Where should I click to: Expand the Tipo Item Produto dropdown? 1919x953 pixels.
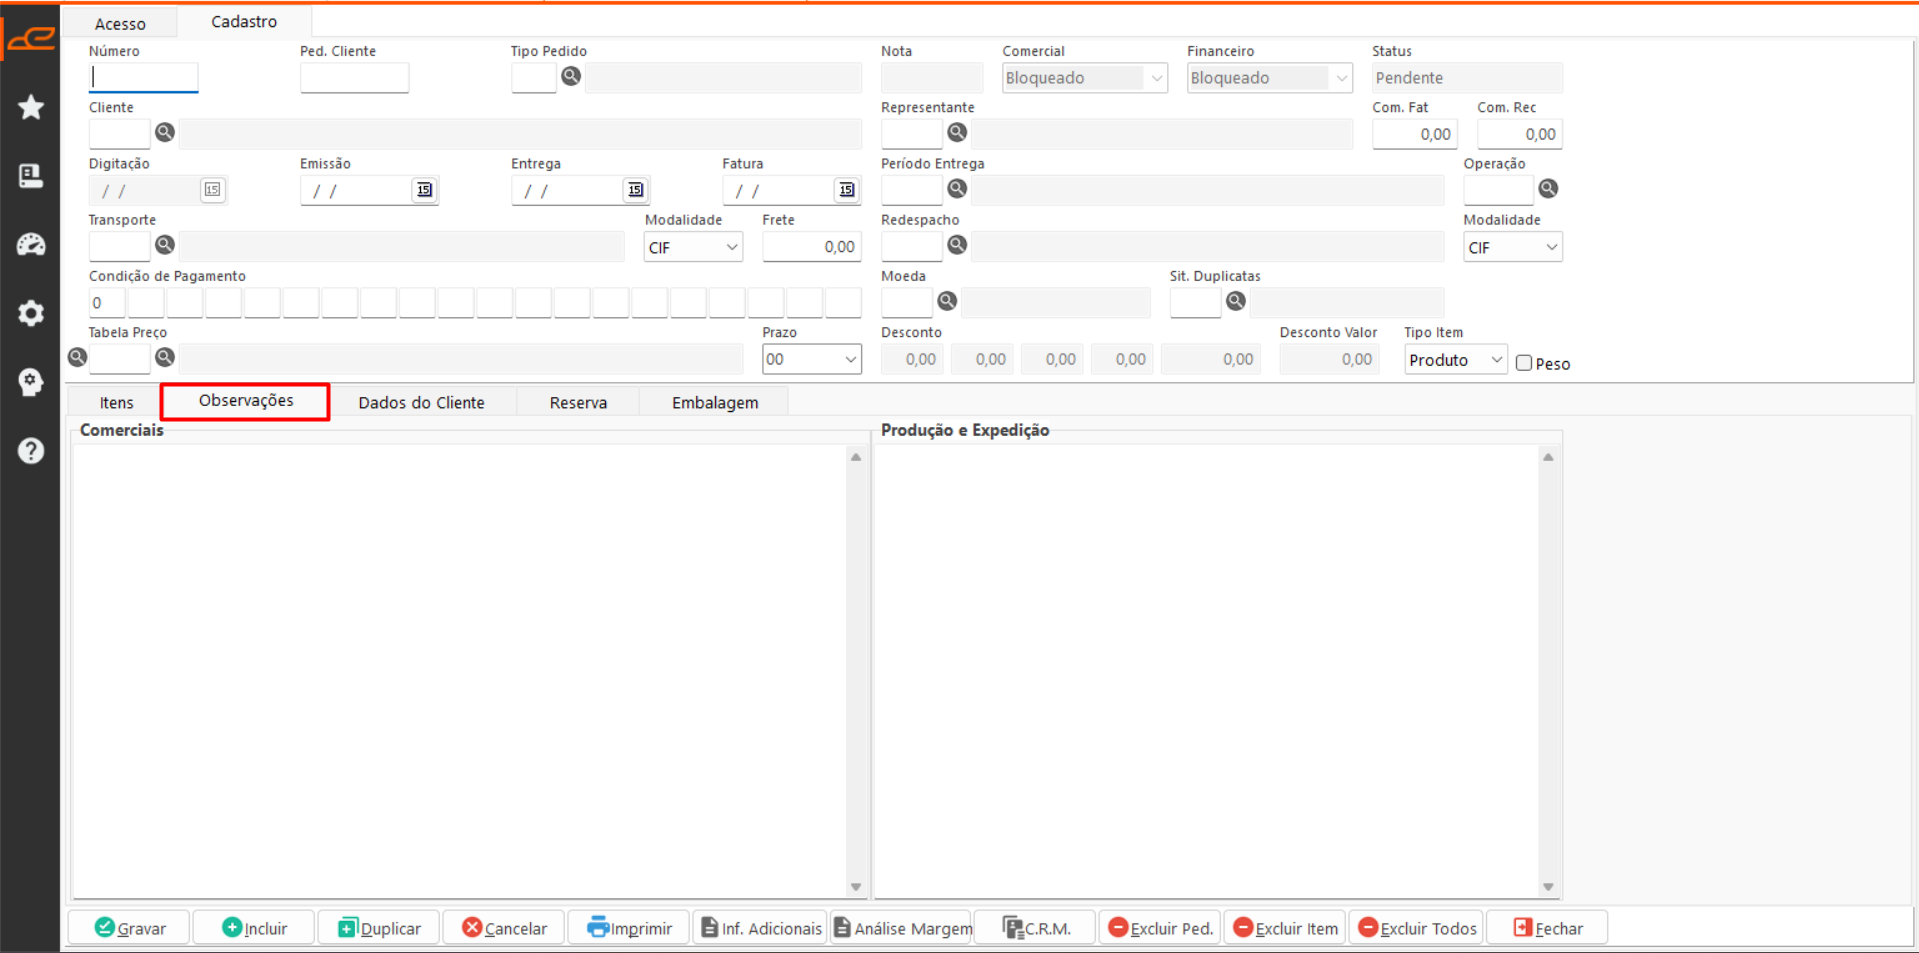(x=1455, y=360)
